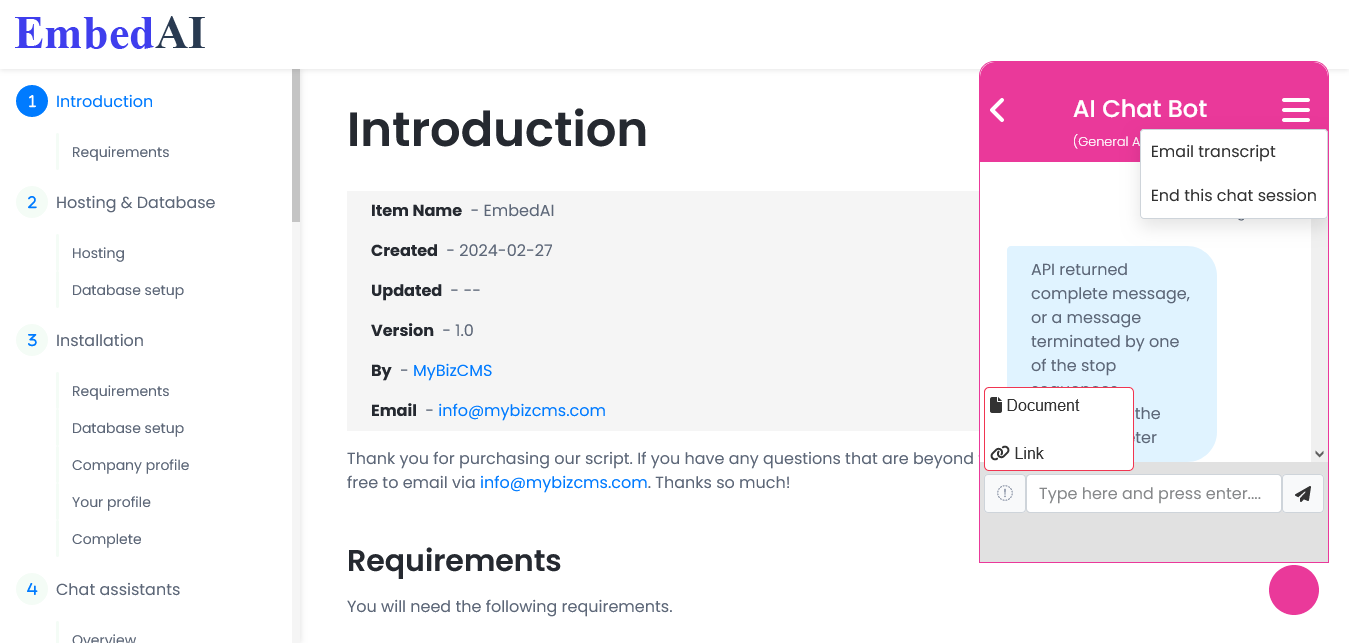This screenshot has height=643, width=1349.
Task: Expand Hosting & Database section
Action: (x=135, y=202)
